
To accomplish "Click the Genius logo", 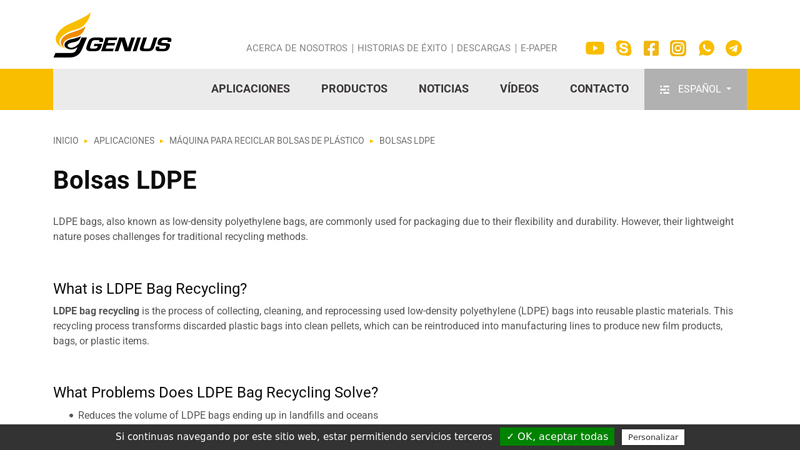I will (x=112, y=35).
